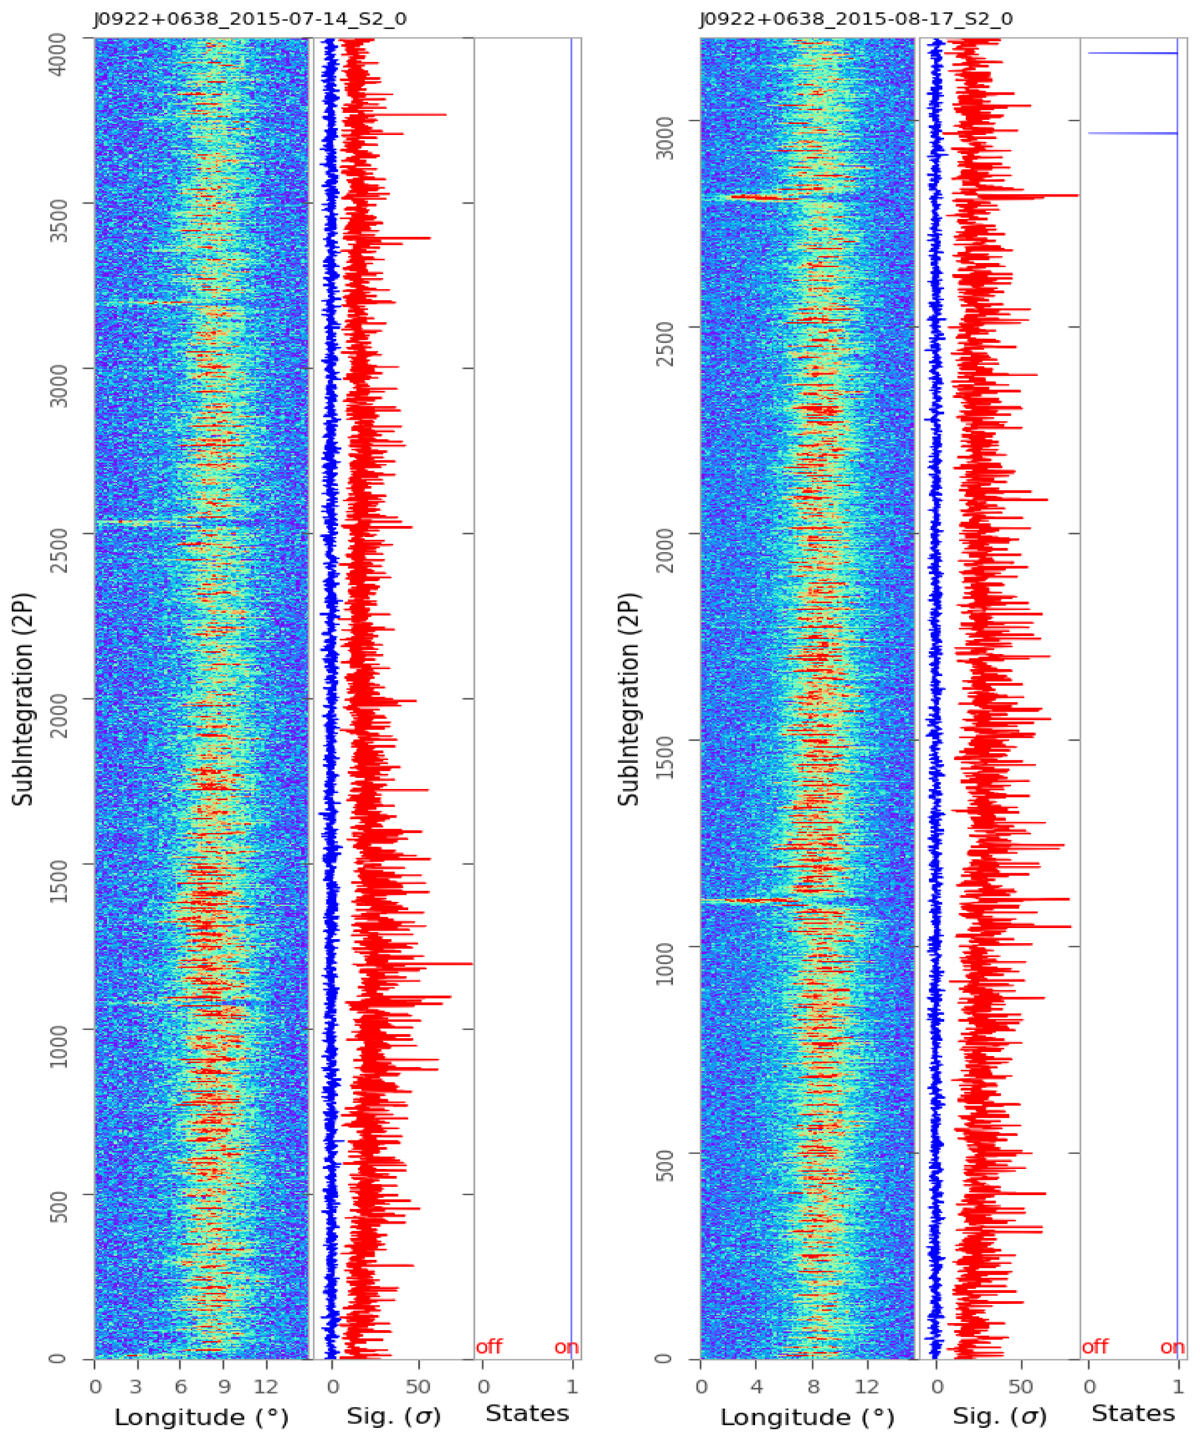Click the 4000 tick label on left y-axis
The image size is (1200, 1443).
(60, 39)
